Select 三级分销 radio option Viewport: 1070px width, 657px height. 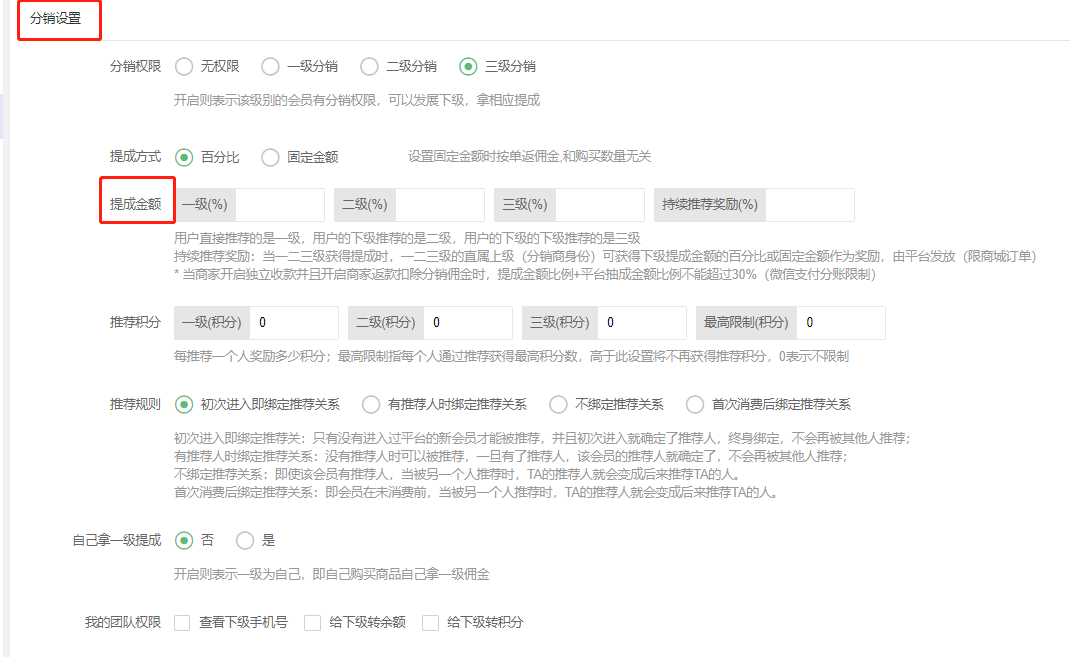click(468, 67)
